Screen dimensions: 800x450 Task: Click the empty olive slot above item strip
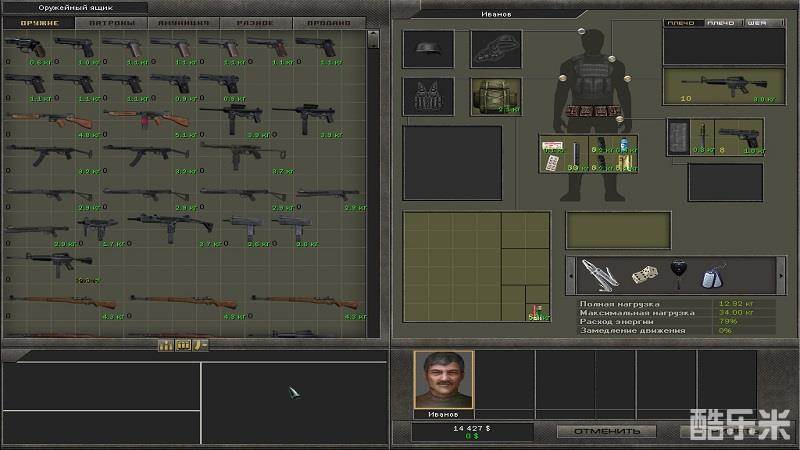pyautogui.click(x=618, y=231)
